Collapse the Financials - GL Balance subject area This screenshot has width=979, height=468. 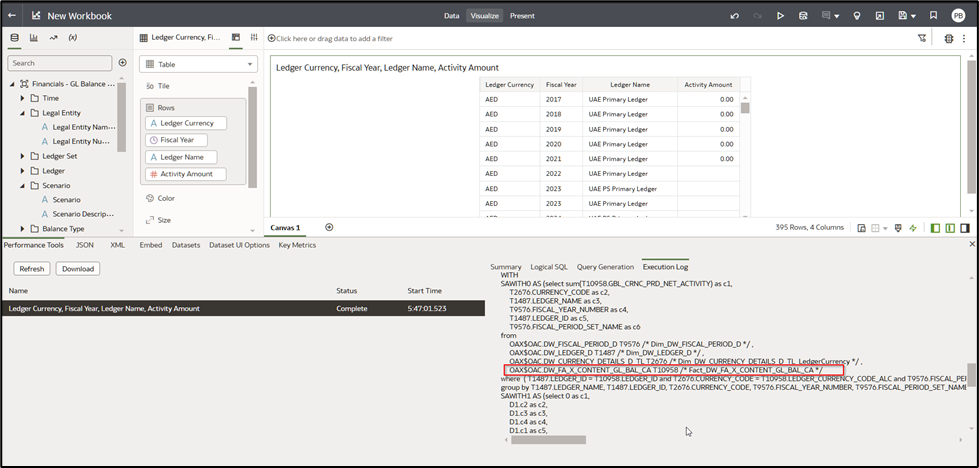12,84
